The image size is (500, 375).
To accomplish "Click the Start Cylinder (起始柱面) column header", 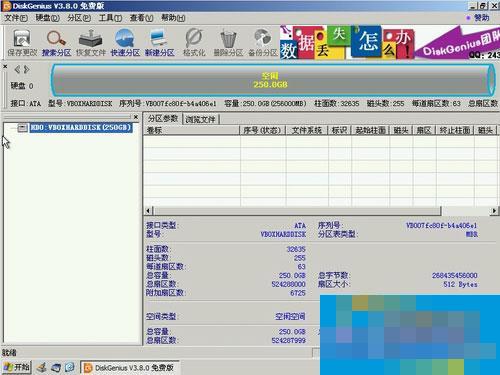I will pos(370,130).
